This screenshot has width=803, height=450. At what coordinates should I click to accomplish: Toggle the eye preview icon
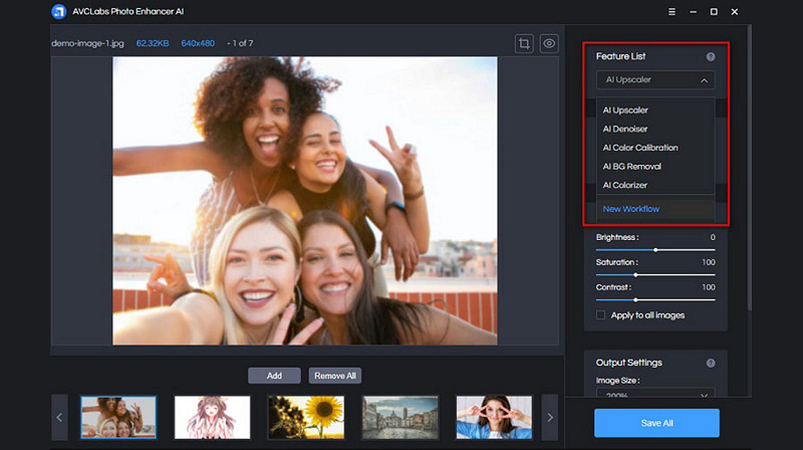[x=549, y=44]
